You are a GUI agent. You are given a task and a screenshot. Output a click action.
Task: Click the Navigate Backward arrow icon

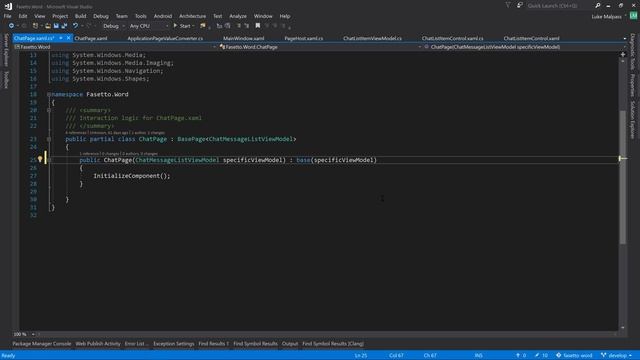11,26
